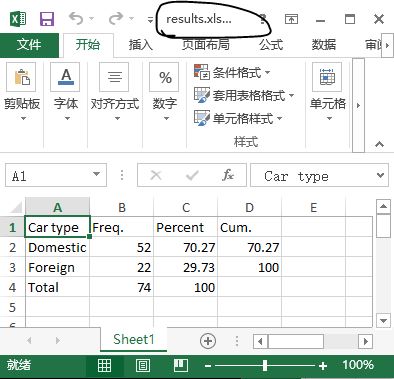Select all cells with corner button

click(16, 207)
